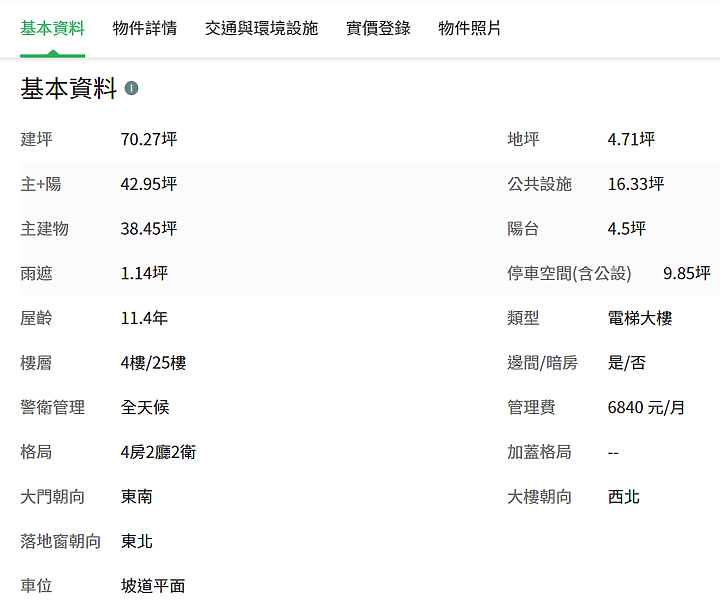Click the 基本資料 section heading
The height and width of the screenshot is (604, 720).
[x=68, y=88]
